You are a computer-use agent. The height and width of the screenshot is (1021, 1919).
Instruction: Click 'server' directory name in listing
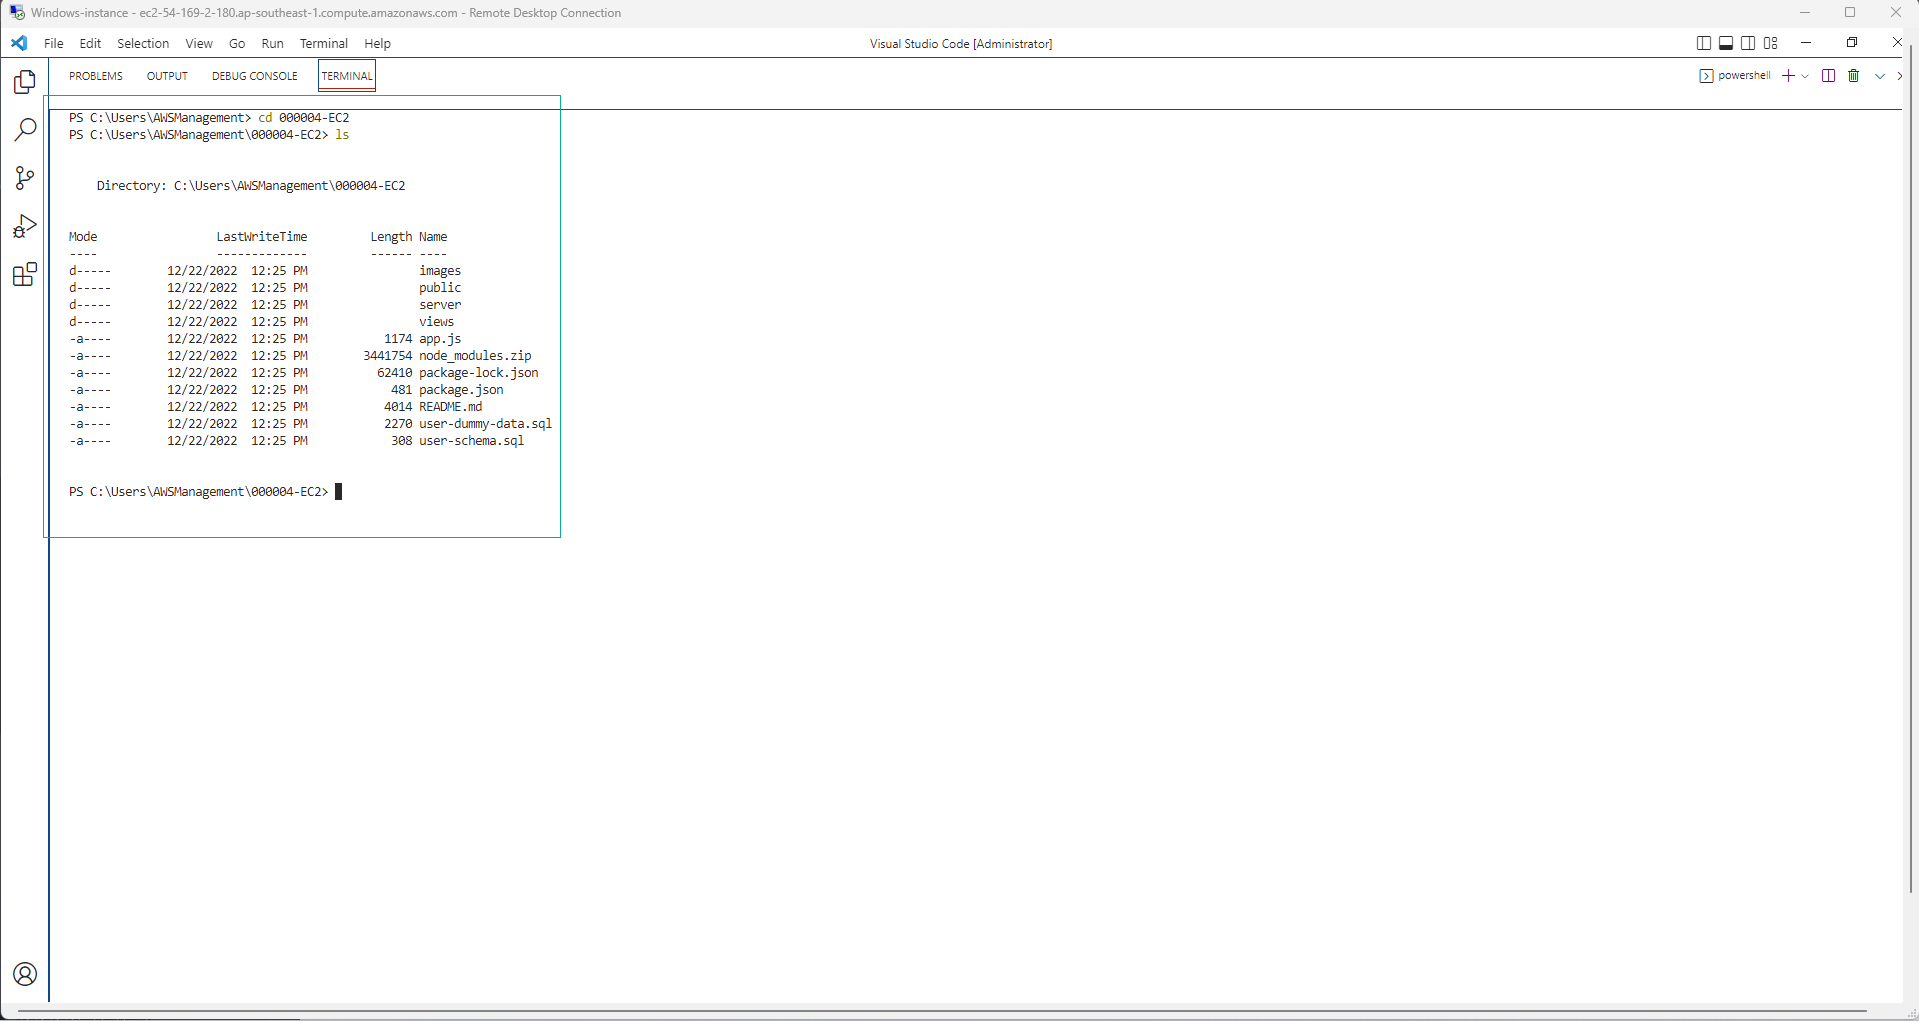pyautogui.click(x=440, y=305)
